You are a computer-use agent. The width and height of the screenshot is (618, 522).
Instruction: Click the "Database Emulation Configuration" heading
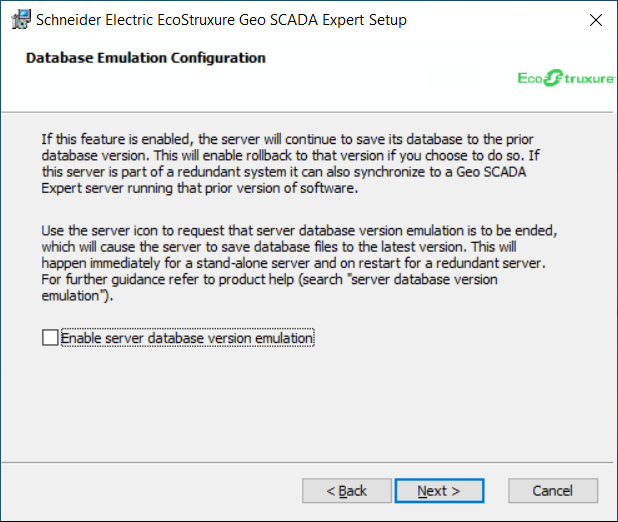click(x=145, y=58)
